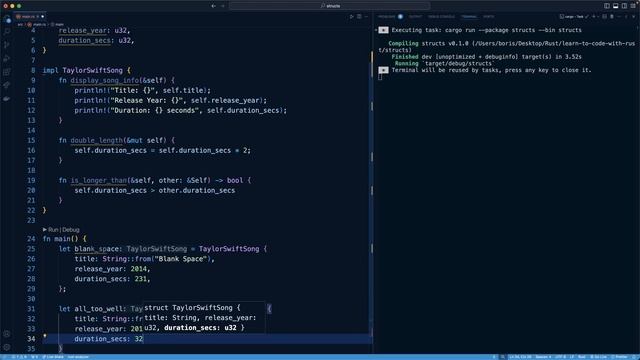Click the Ln, Col cursor position indicator
This screenshot has height=360, width=640.
pos(520,357)
